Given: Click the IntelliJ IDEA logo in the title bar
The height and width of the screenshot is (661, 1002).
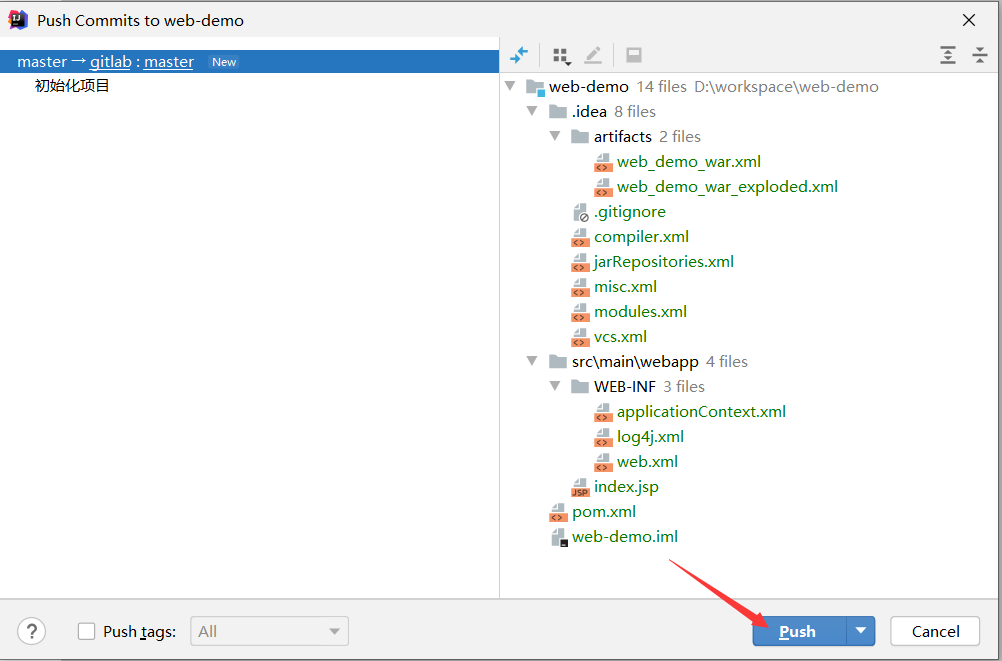Looking at the screenshot, I should (x=17, y=20).
